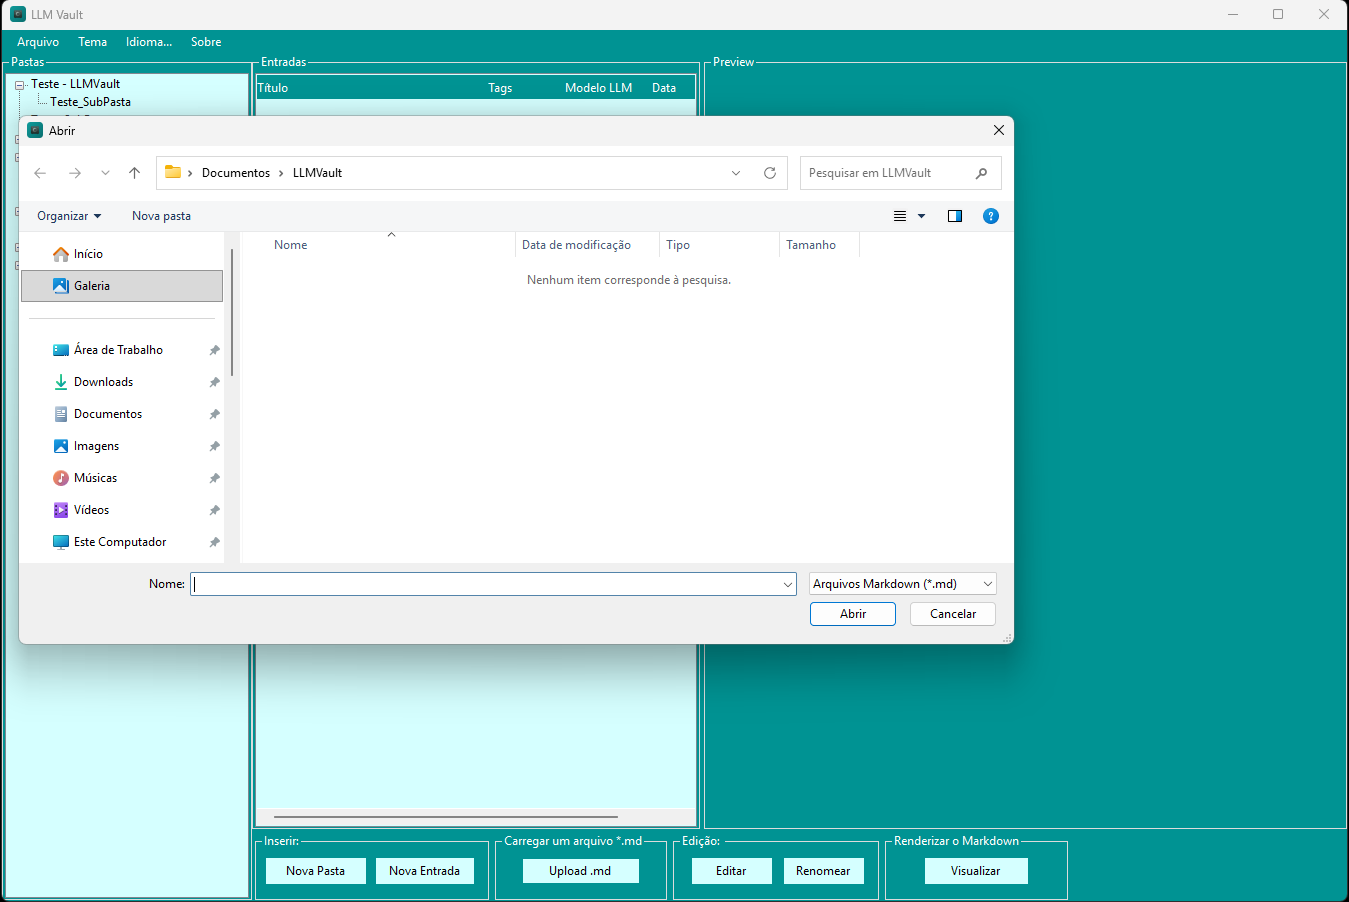The image size is (1349, 902).
Task: Open the help icon in the Abrir dialog
Action: click(x=991, y=216)
